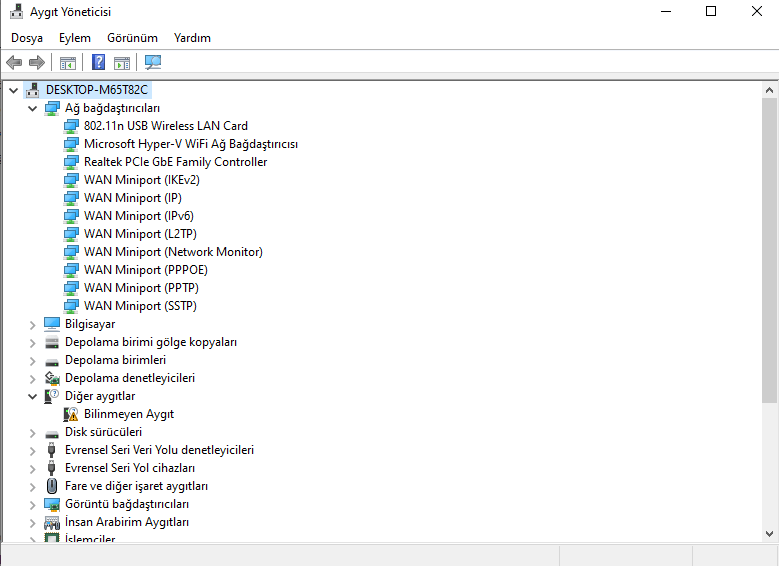Minimize the Aygıt Yöneticisi window
The width and height of the screenshot is (779, 566).
point(666,11)
